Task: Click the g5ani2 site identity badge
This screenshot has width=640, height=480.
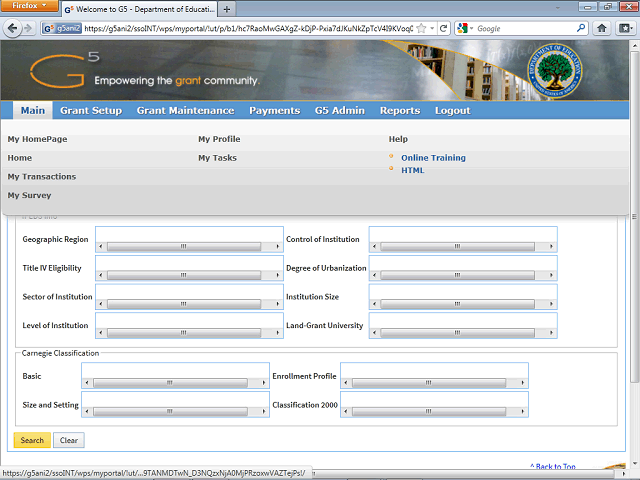Action: click(x=62, y=28)
